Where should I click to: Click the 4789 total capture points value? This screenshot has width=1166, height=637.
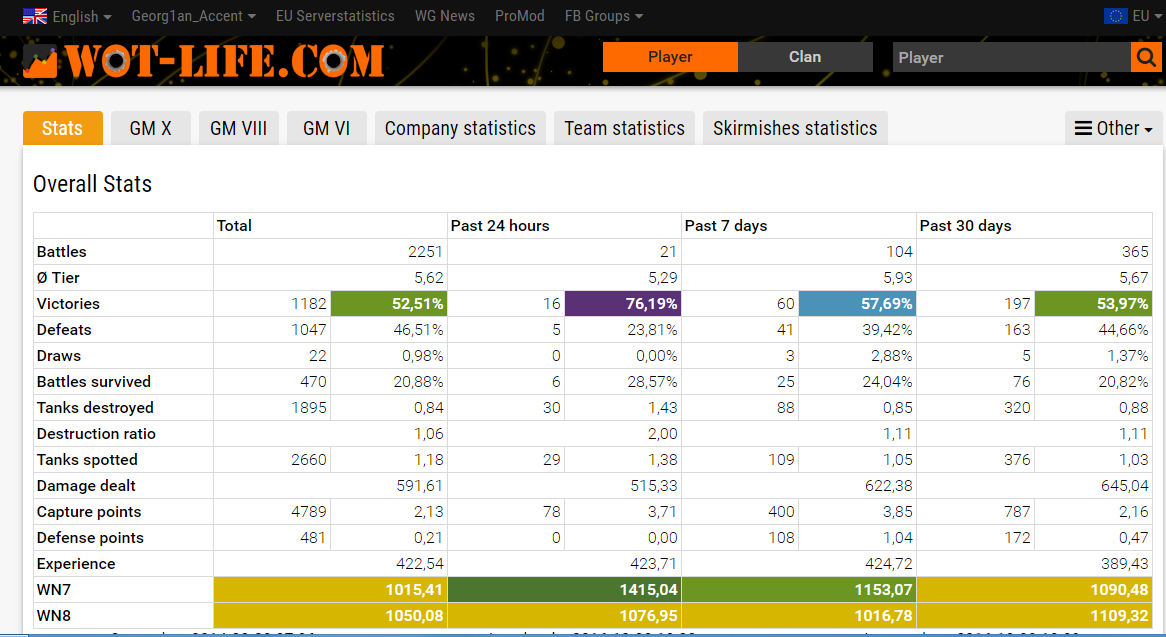pyautogui.click(x=309, y=512)
